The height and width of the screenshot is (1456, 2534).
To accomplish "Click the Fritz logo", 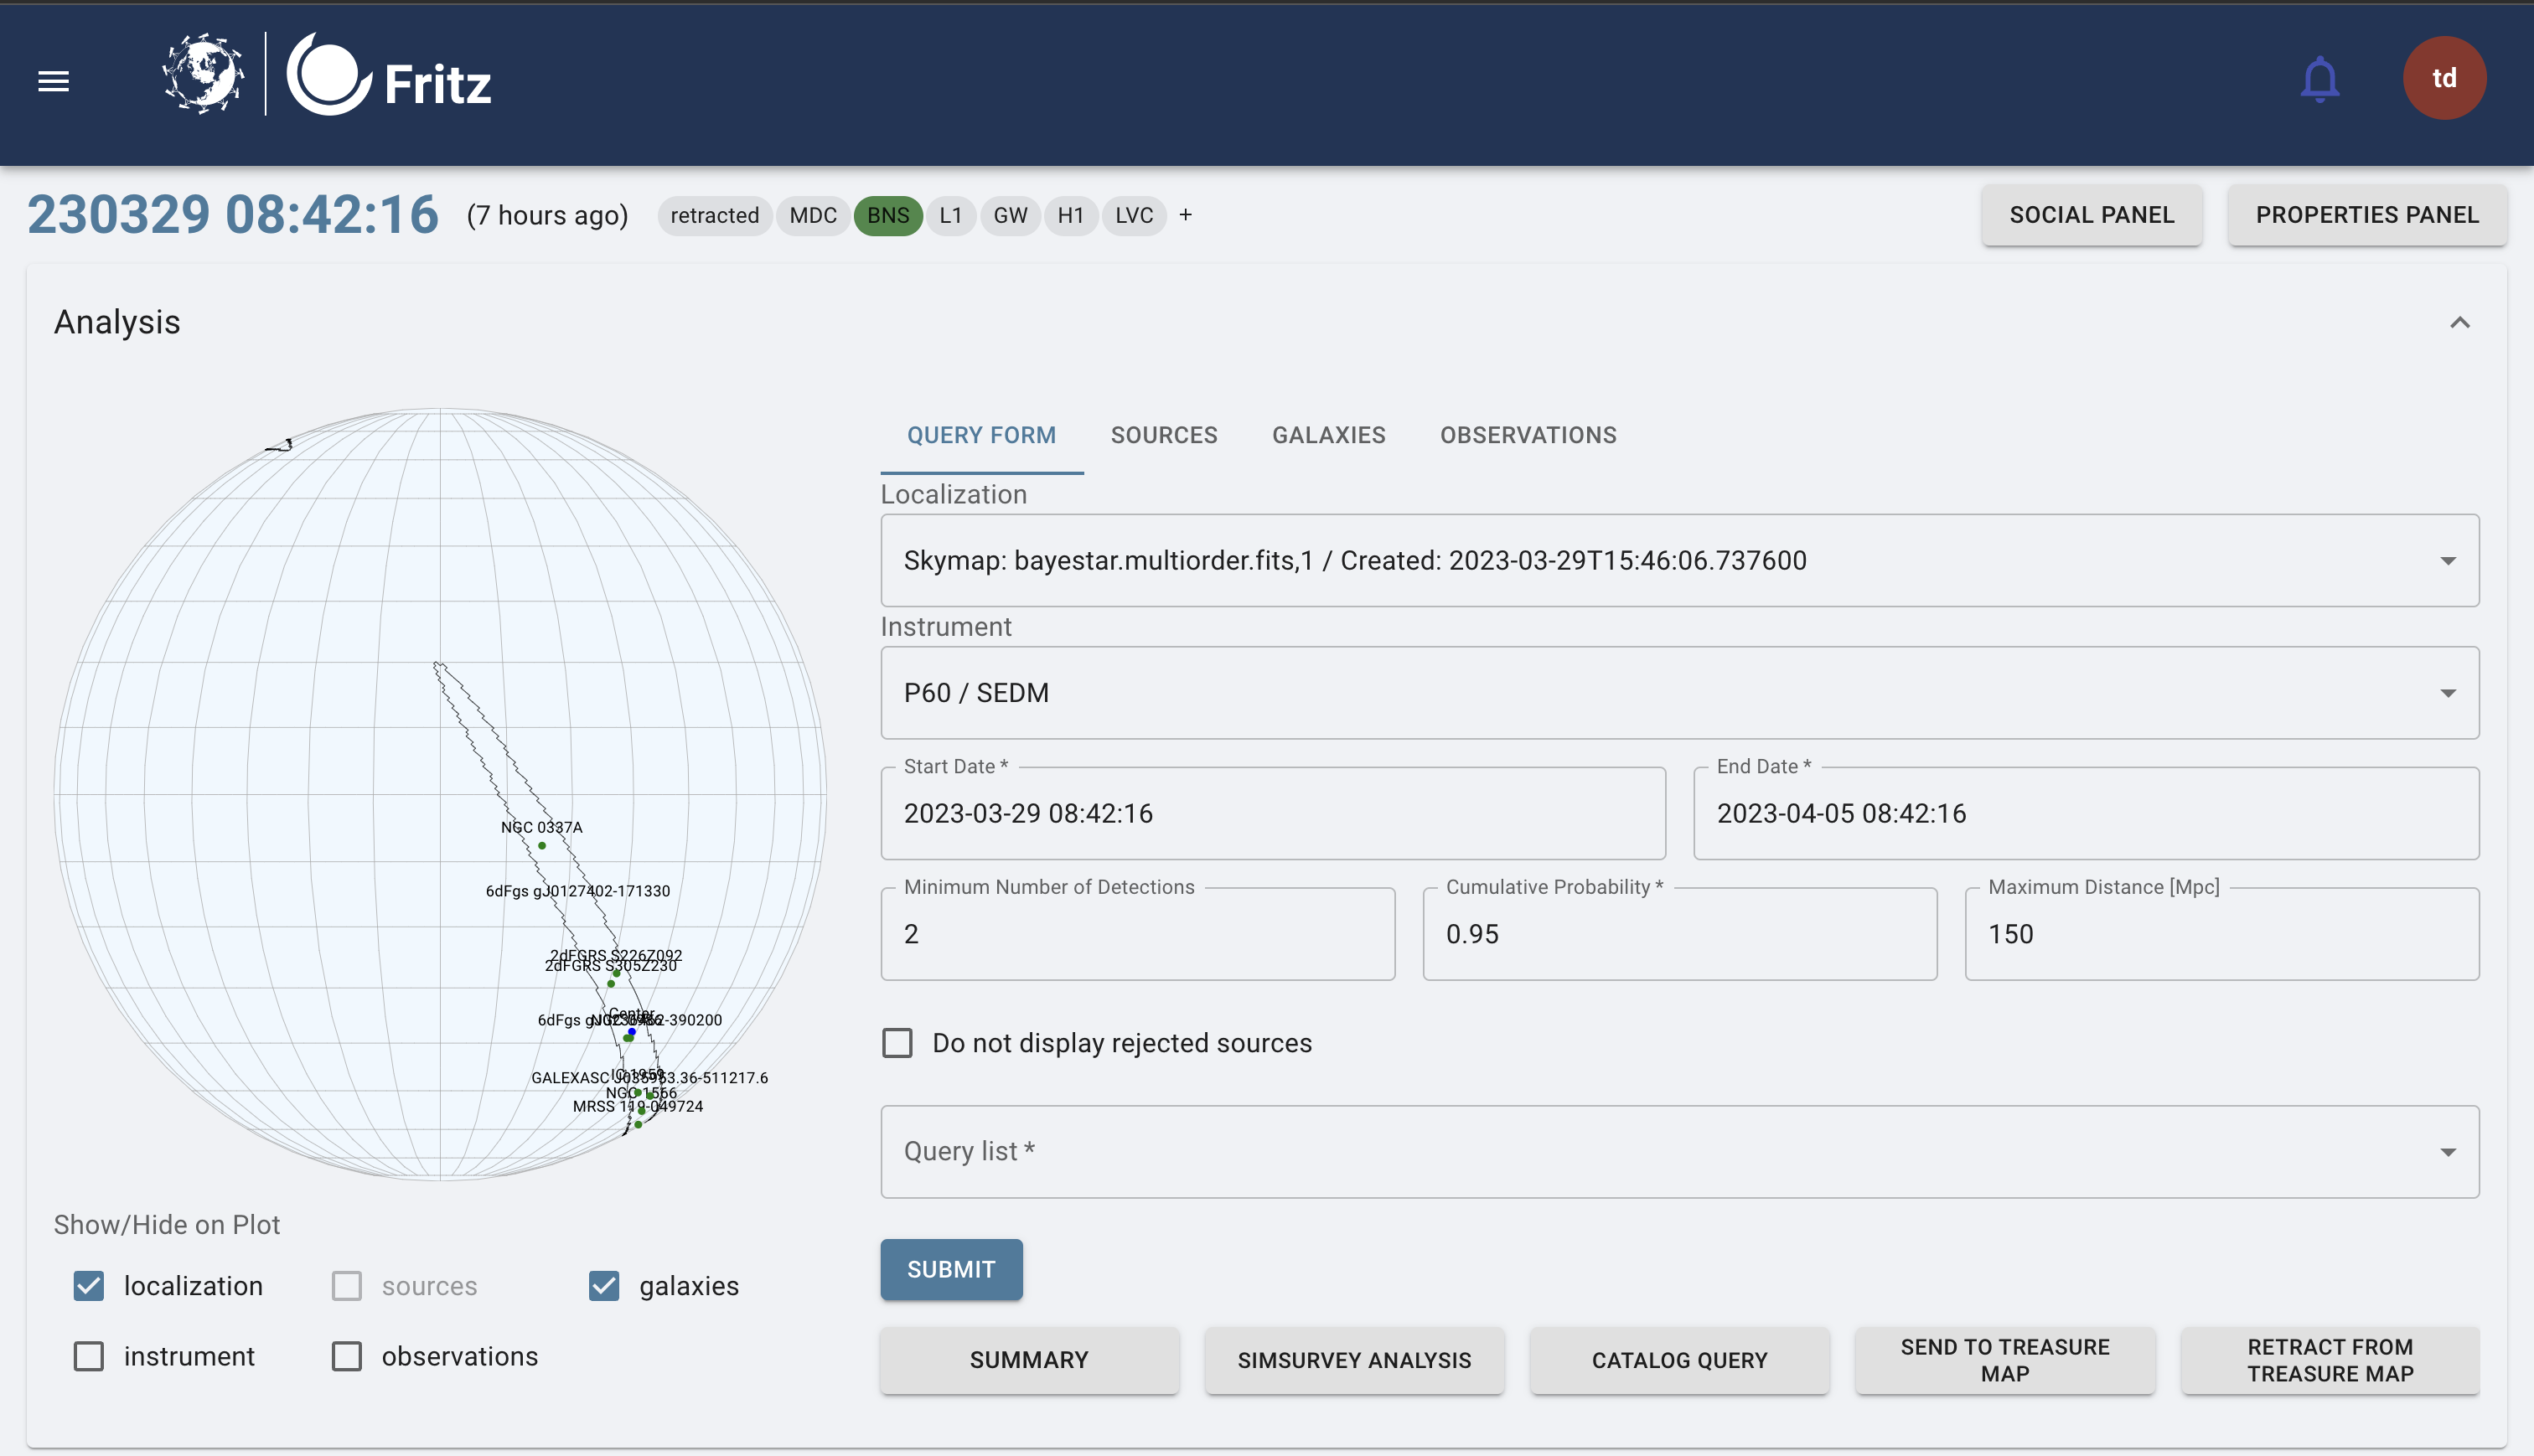I will pos(390,76).
